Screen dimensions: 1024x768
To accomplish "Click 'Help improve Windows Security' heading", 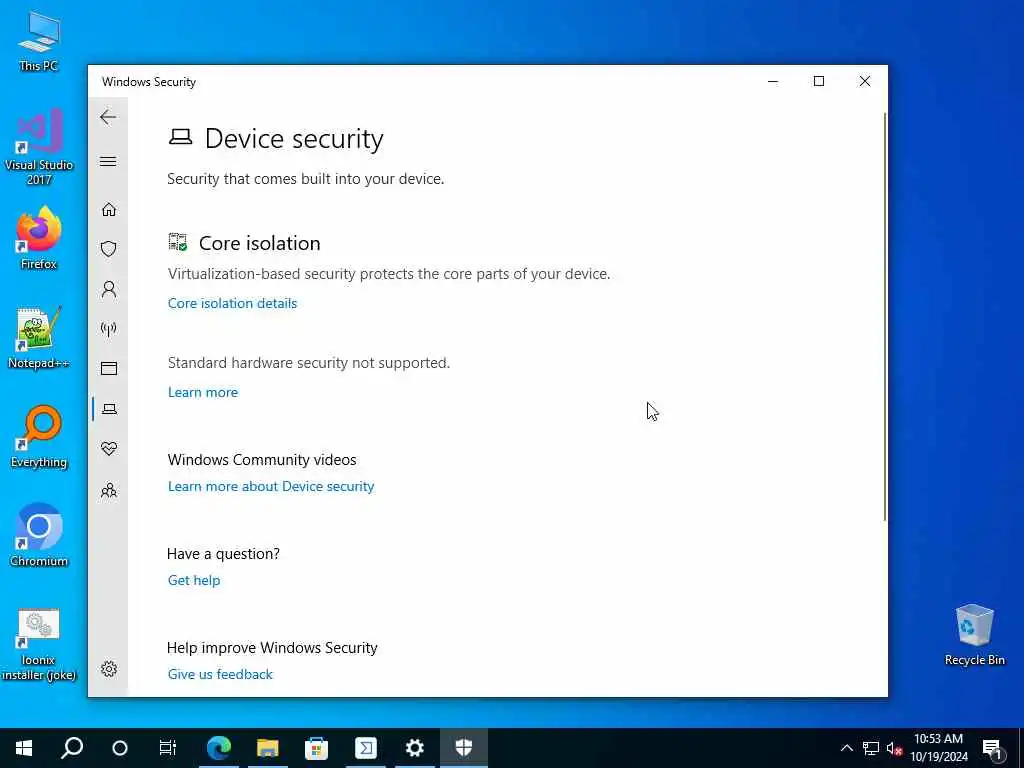I will pyautogui.click(x=272, y=648).
